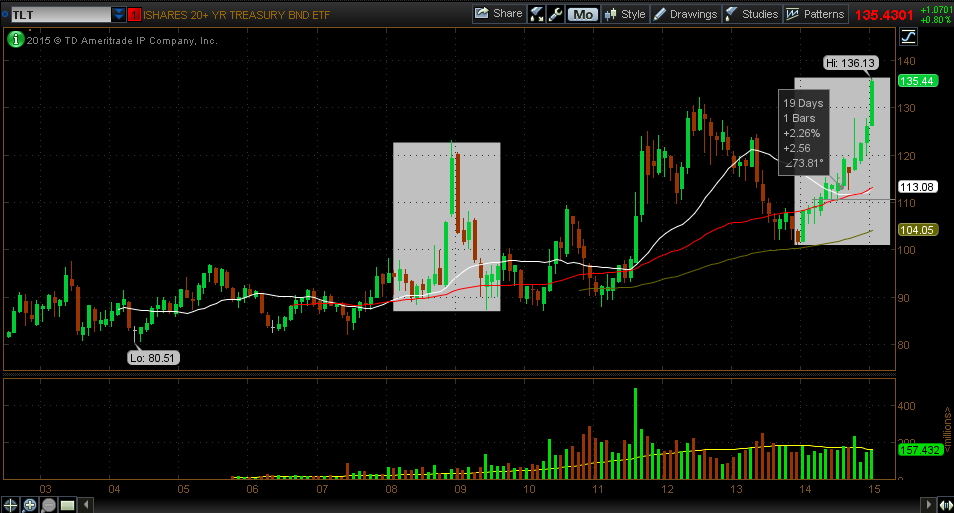
Task: Click the zoom in magnifier icon
Action: [x=29, y=504]
